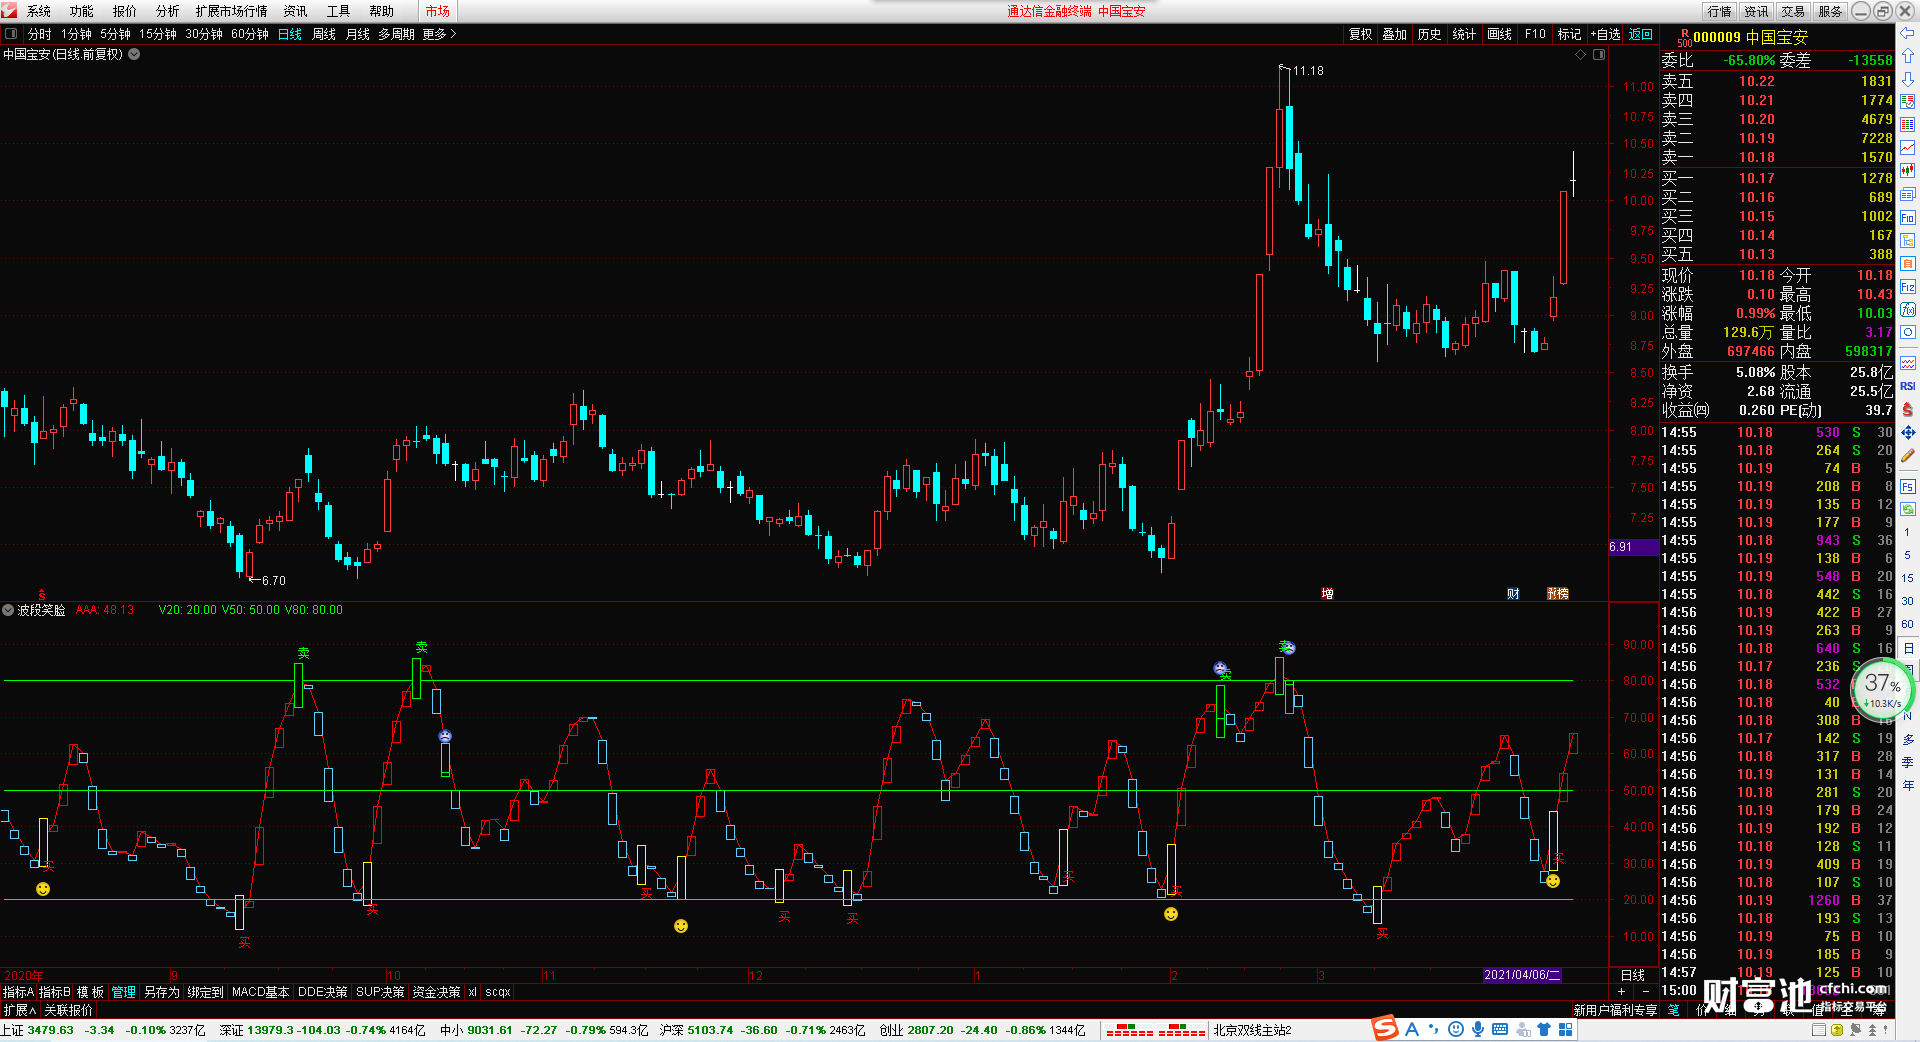
Task: Toggle the main chart diamond marker
Action: 1581,54
